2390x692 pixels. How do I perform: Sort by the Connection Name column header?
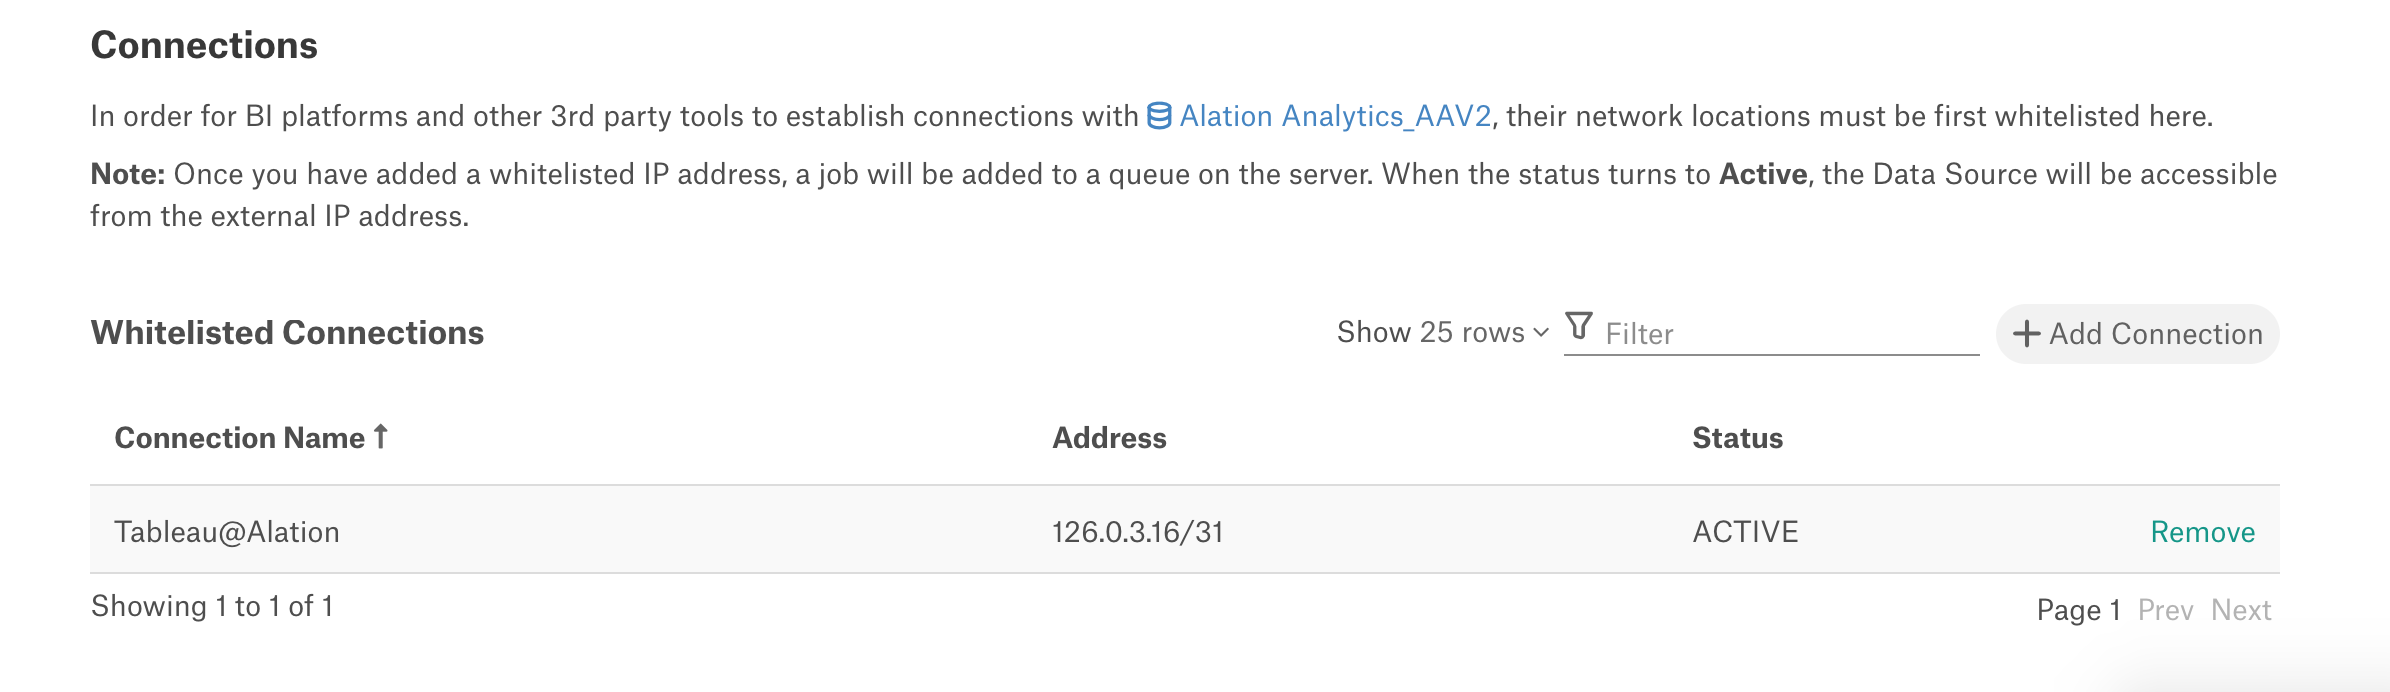coord(240,438)
